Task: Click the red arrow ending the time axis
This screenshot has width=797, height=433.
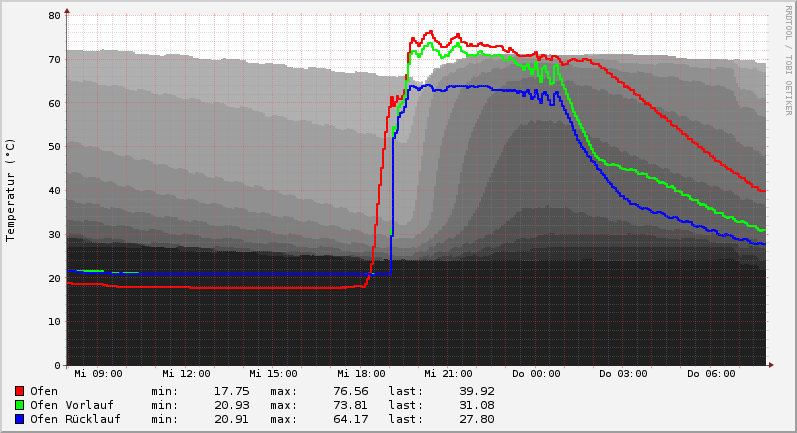Action: pyautogui.click(x=771, y=365)
